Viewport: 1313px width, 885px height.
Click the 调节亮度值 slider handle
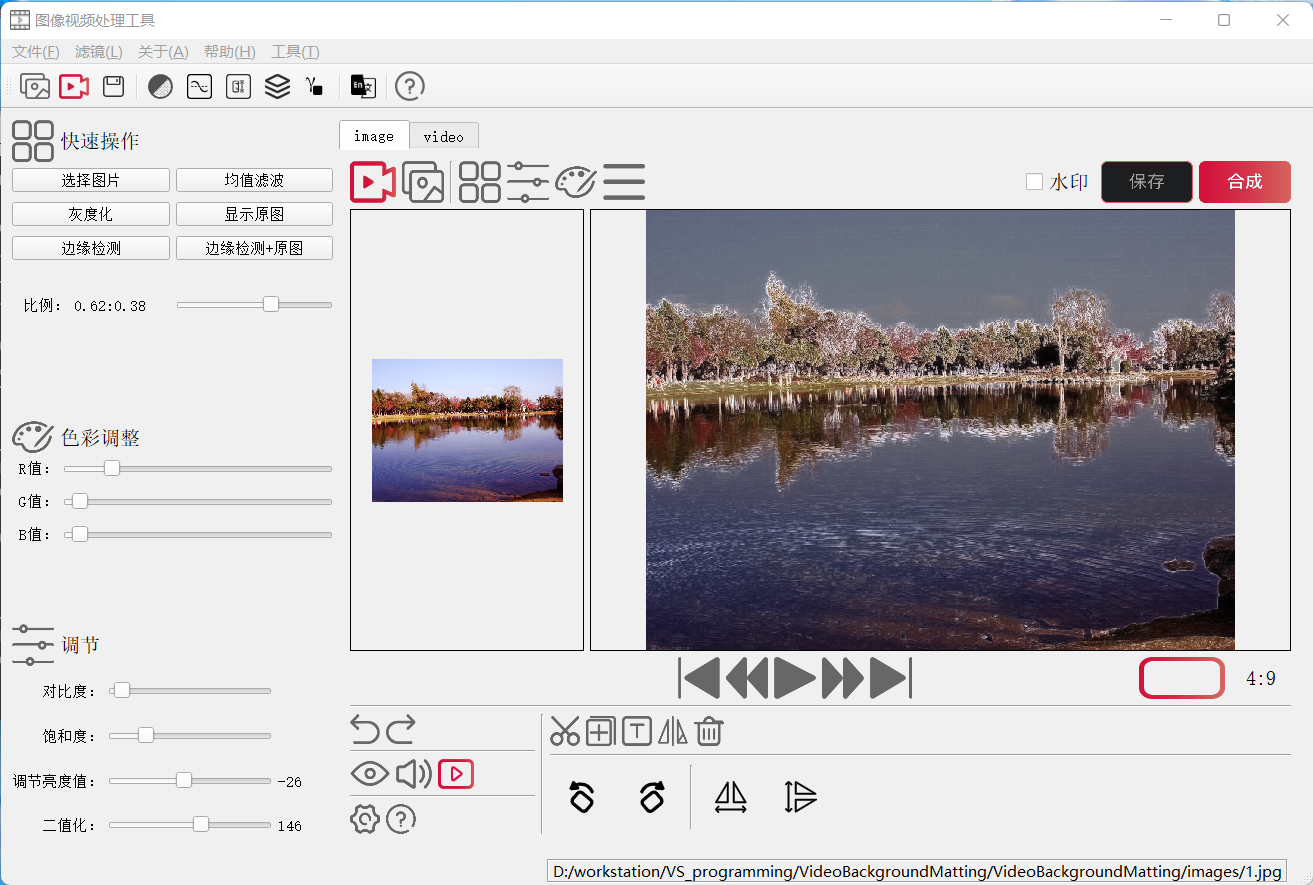184,780
